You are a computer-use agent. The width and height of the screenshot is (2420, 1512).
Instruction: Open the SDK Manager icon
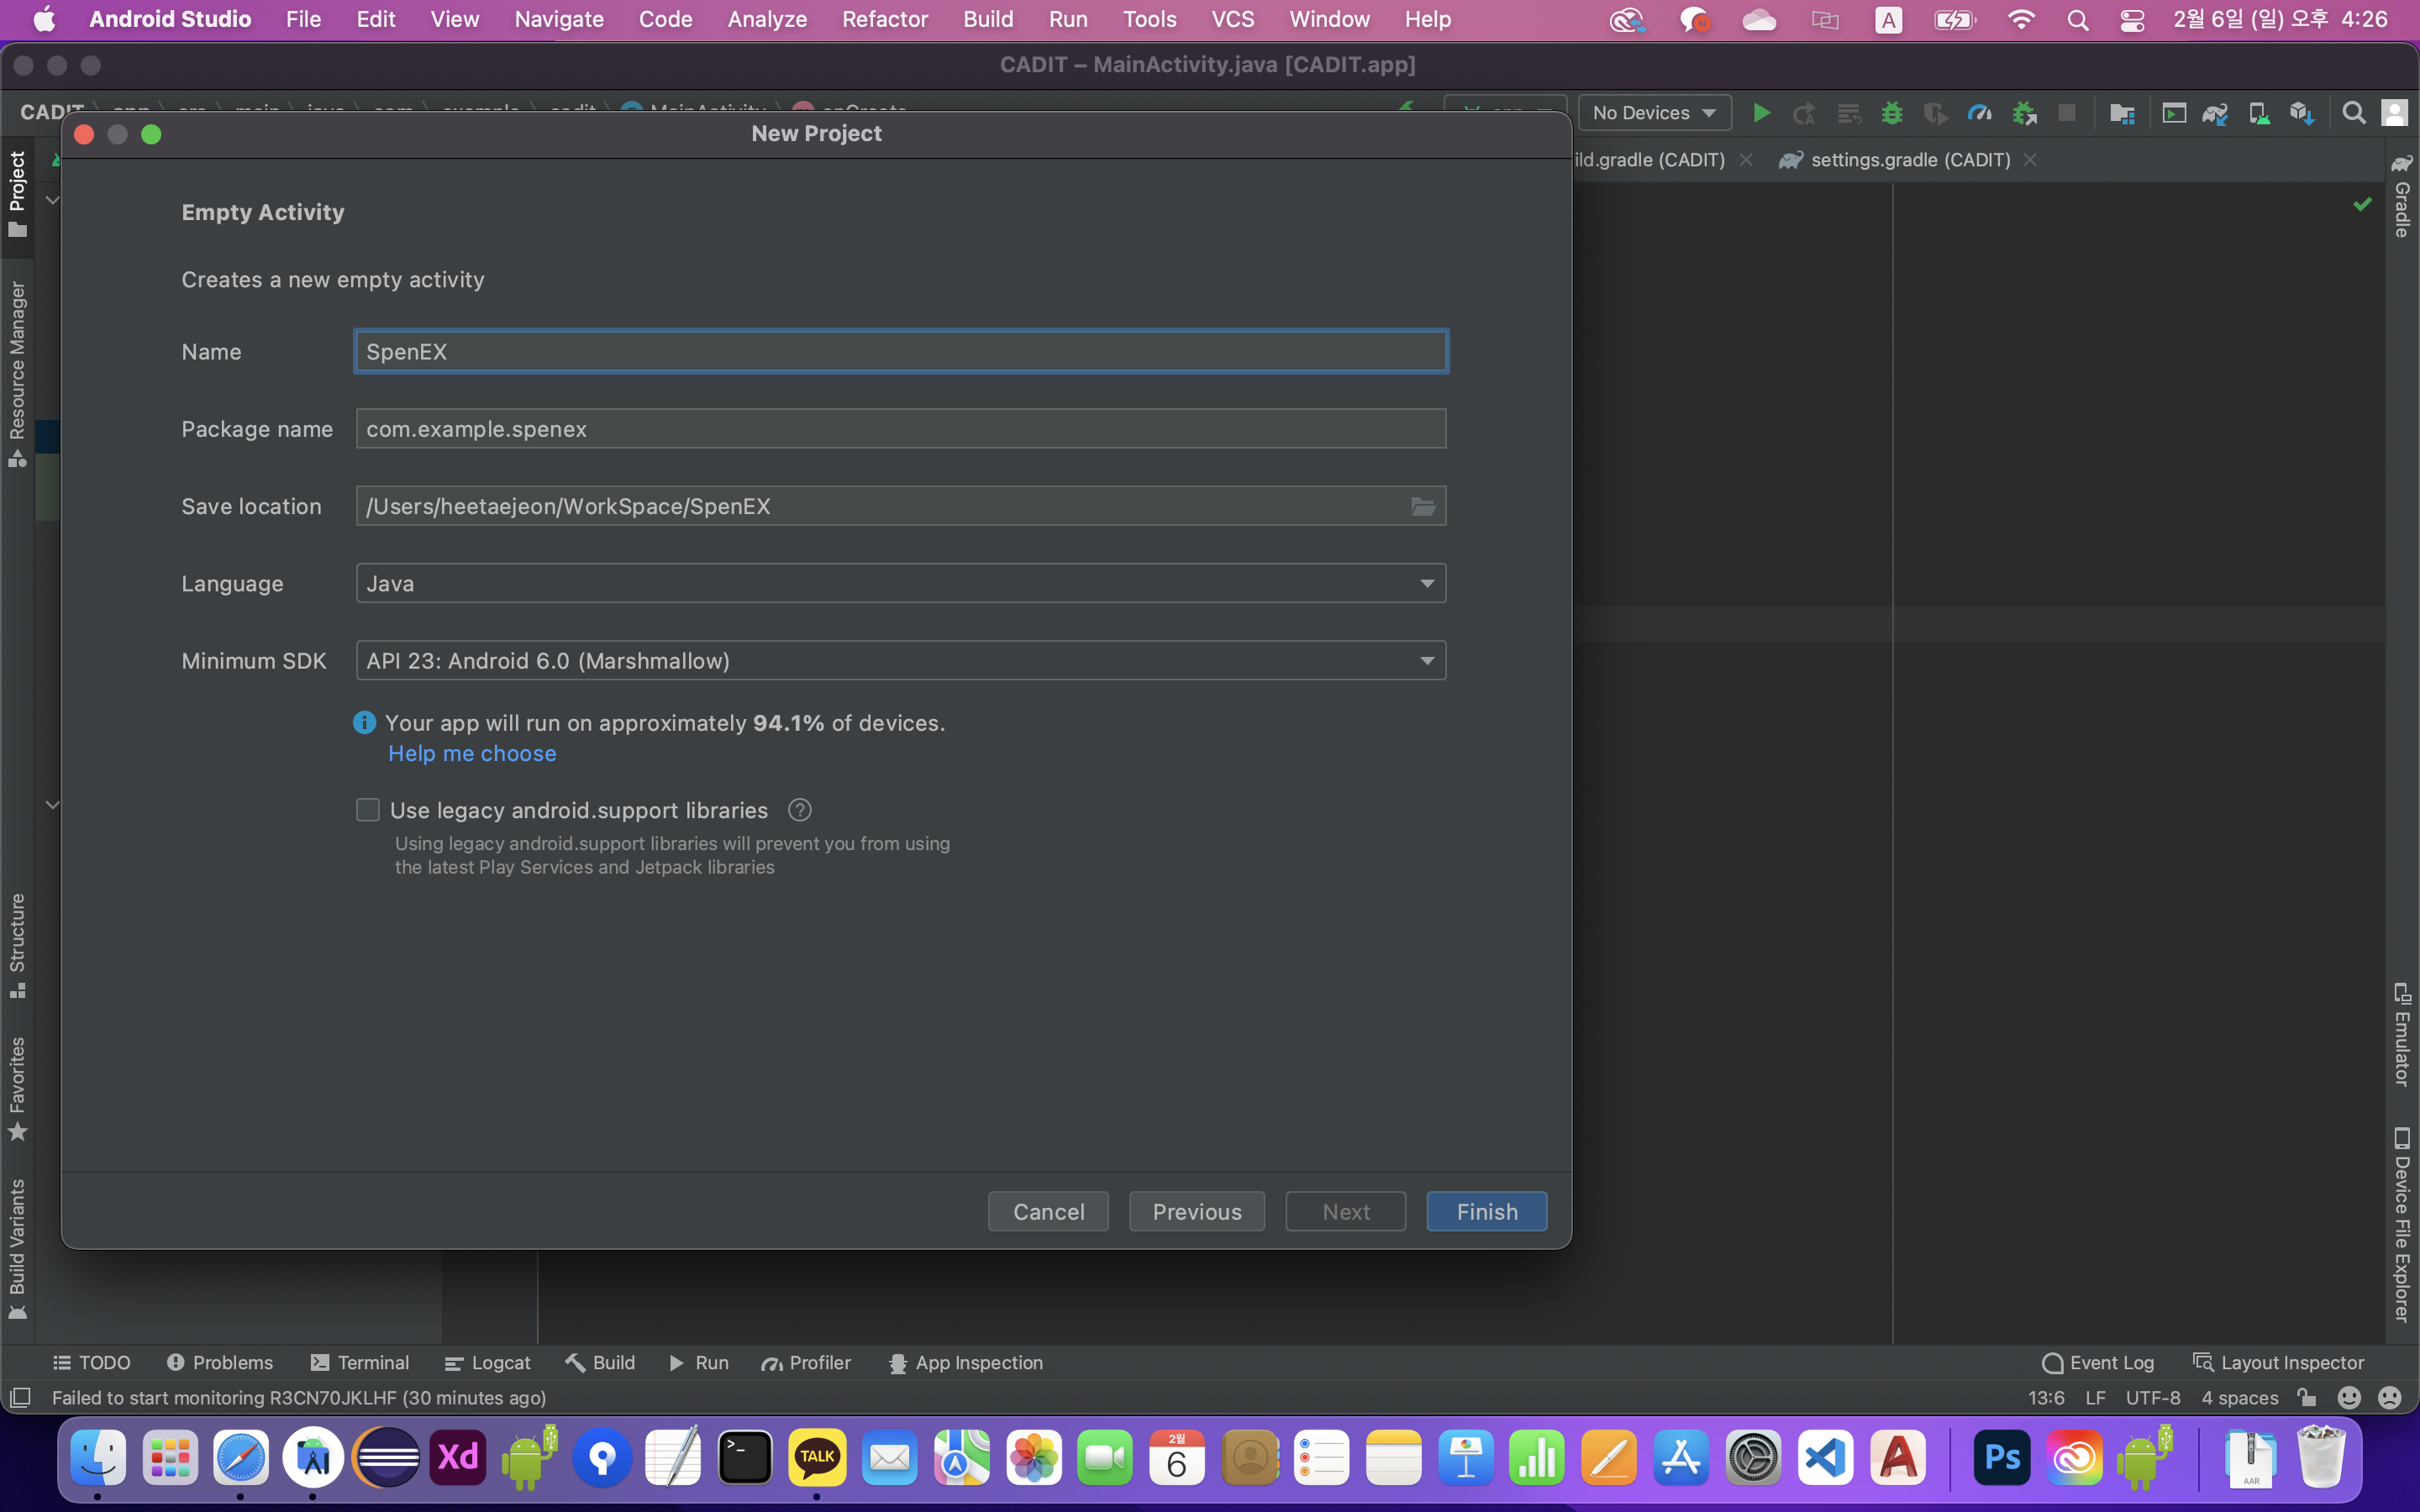[x=2301, y=113]
